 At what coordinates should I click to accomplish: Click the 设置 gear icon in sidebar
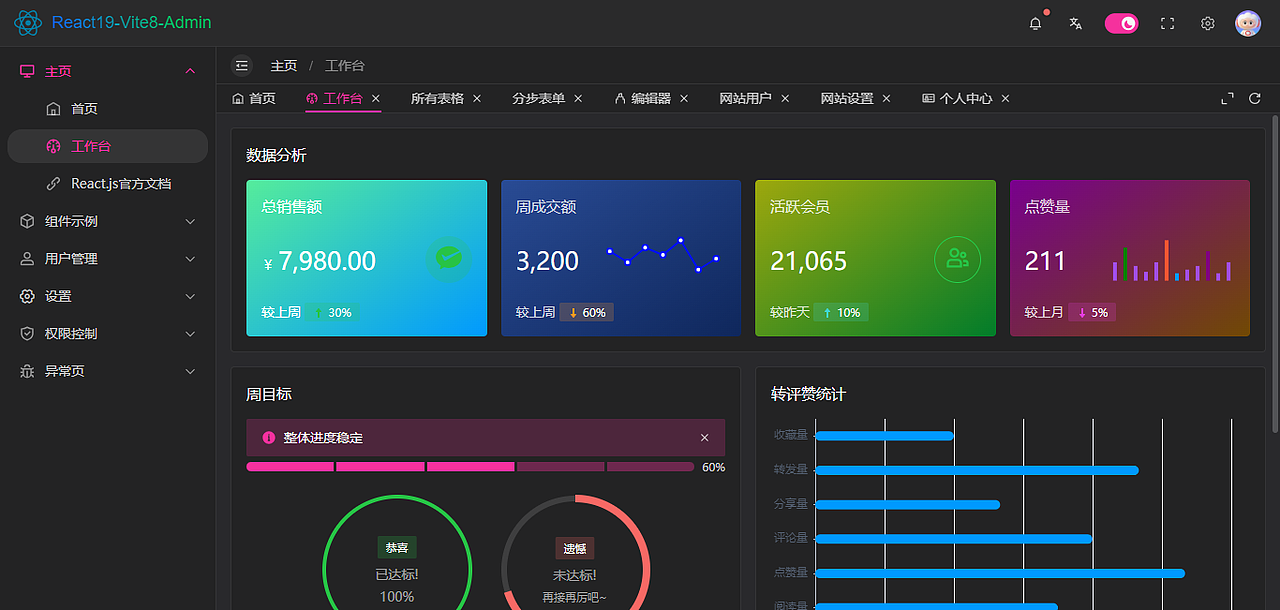coord(27,296)
